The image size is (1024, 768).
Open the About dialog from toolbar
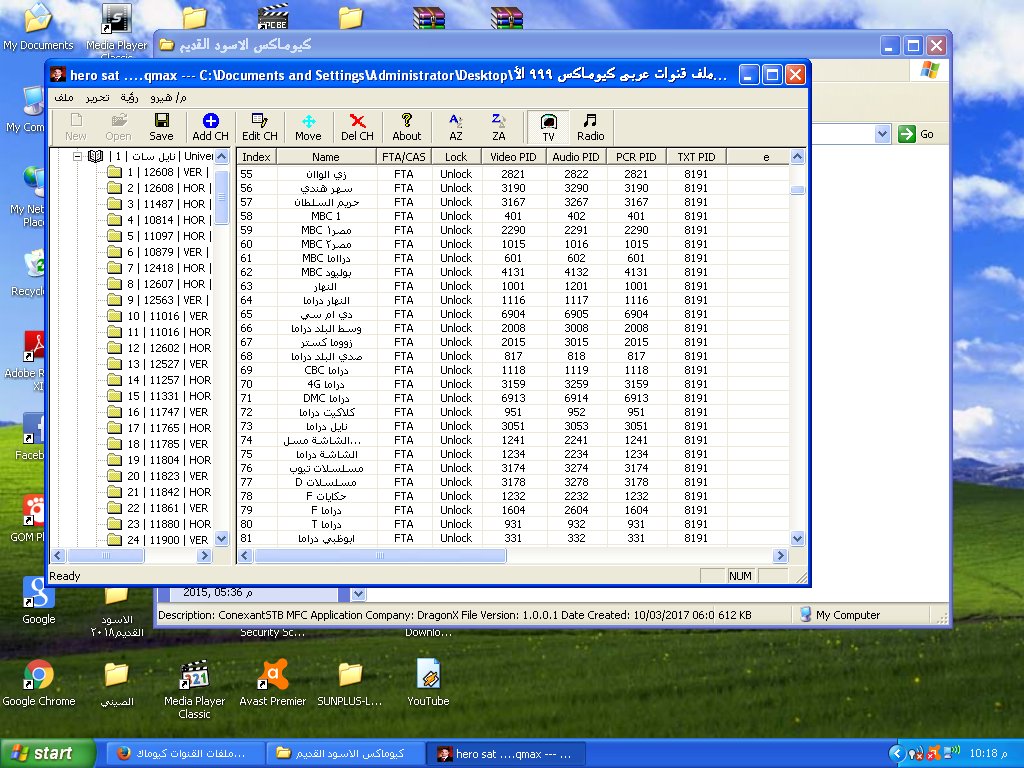click(x=406, y=127)
